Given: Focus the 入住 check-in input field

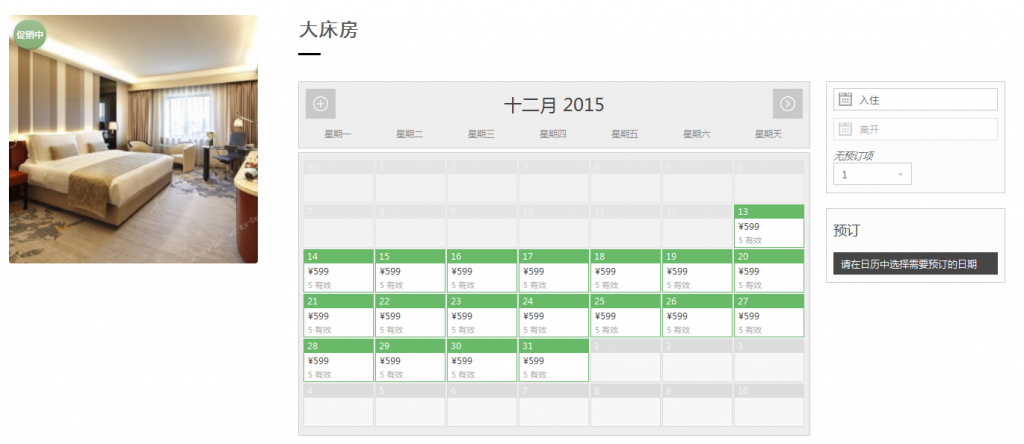Looking at the screenshot, I should (915, 99).
